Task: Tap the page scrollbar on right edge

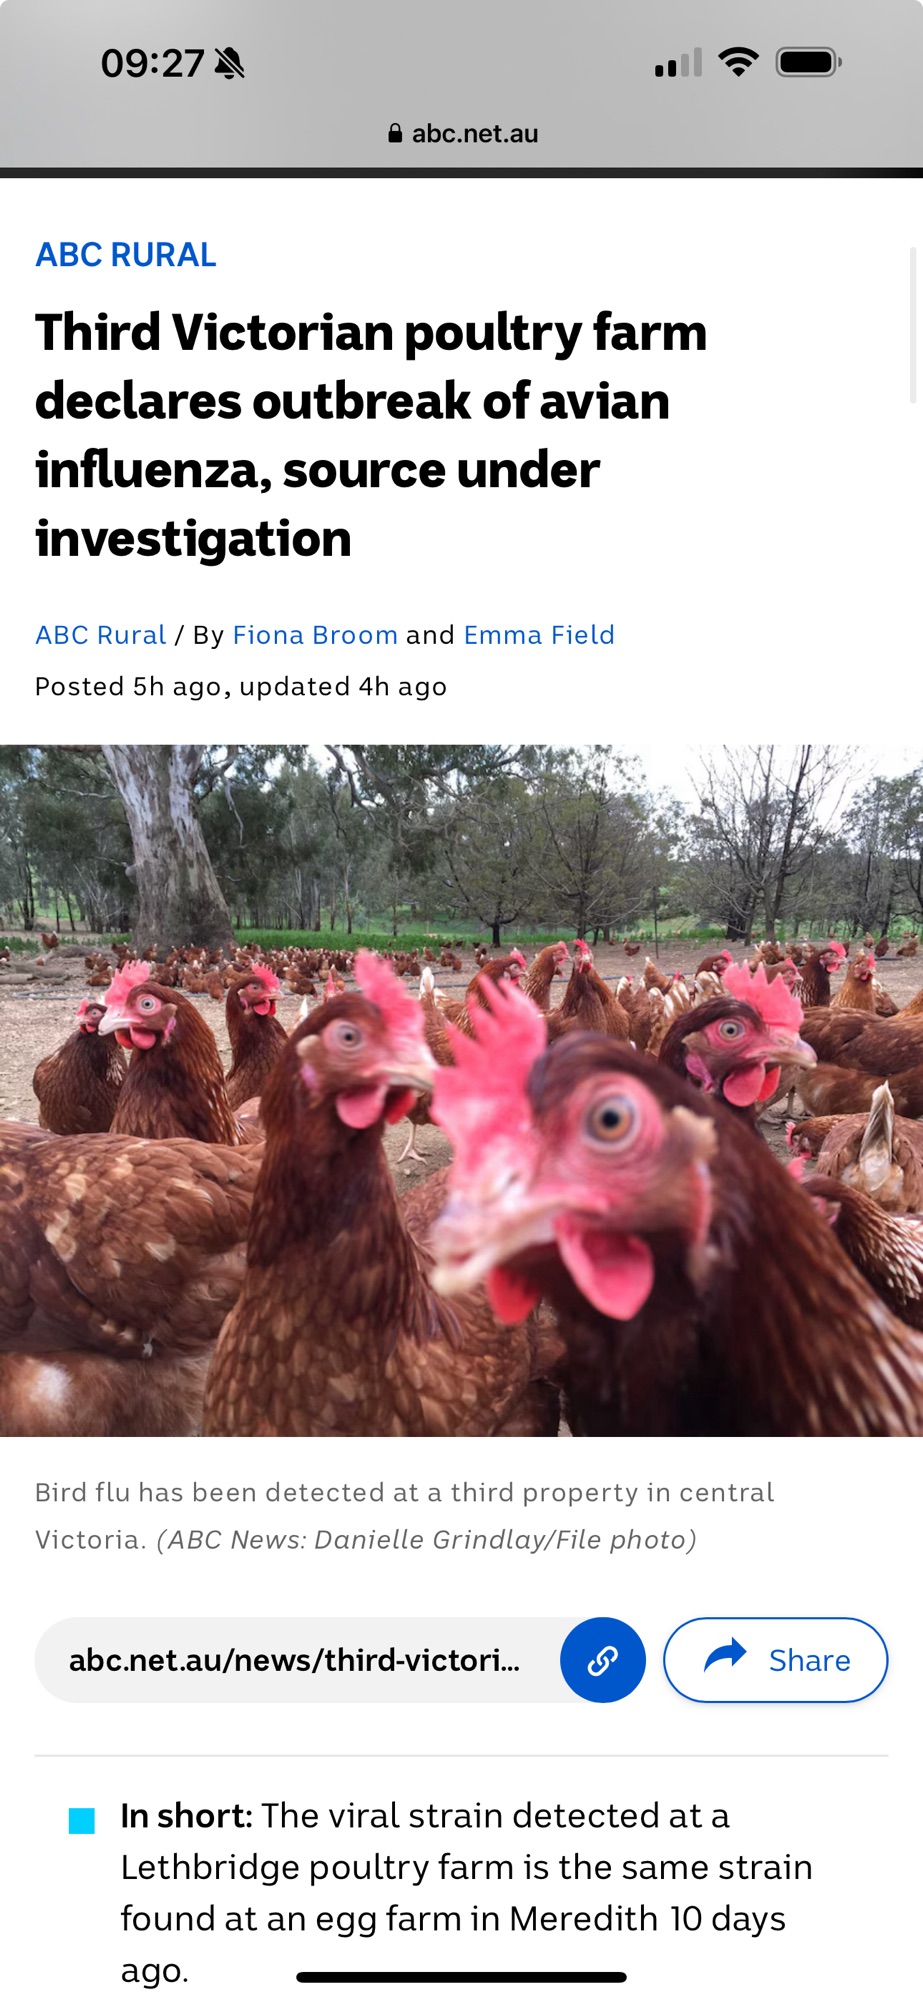Action: tap(912, 325)
